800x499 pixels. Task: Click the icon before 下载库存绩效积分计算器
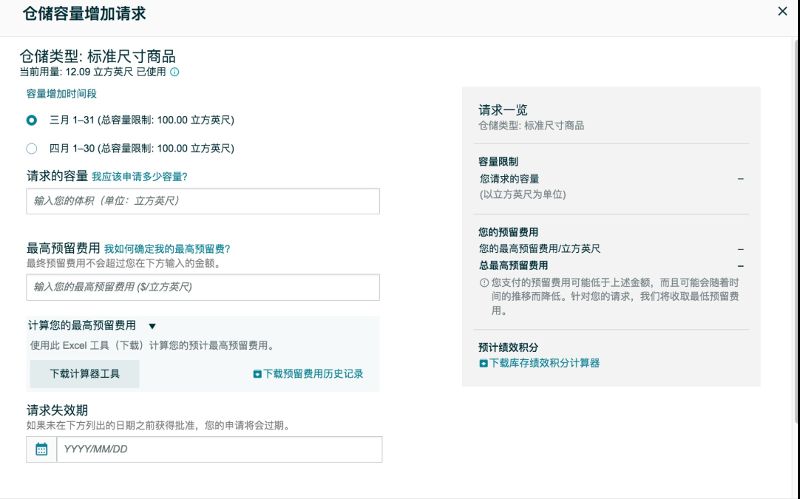point(483,363)
